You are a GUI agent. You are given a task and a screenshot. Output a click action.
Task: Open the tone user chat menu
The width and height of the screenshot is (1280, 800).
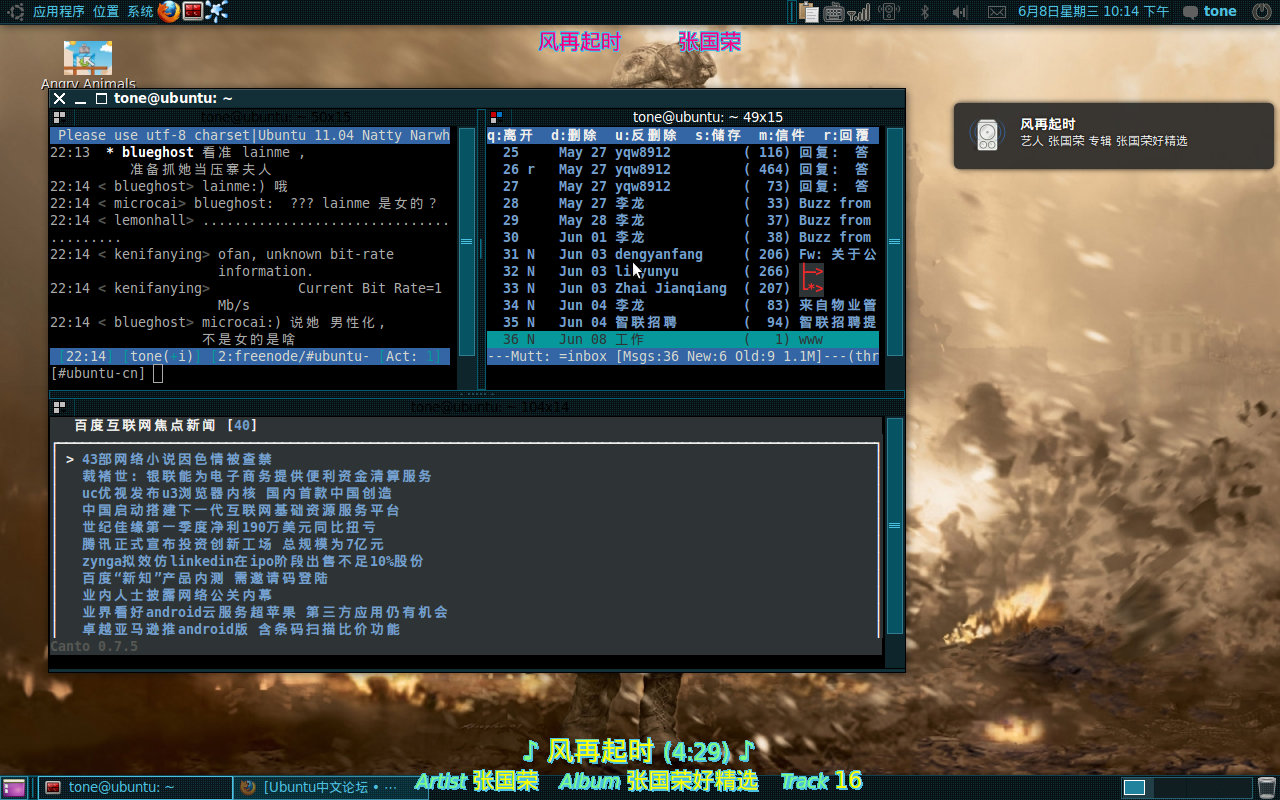click(1210, 12)
